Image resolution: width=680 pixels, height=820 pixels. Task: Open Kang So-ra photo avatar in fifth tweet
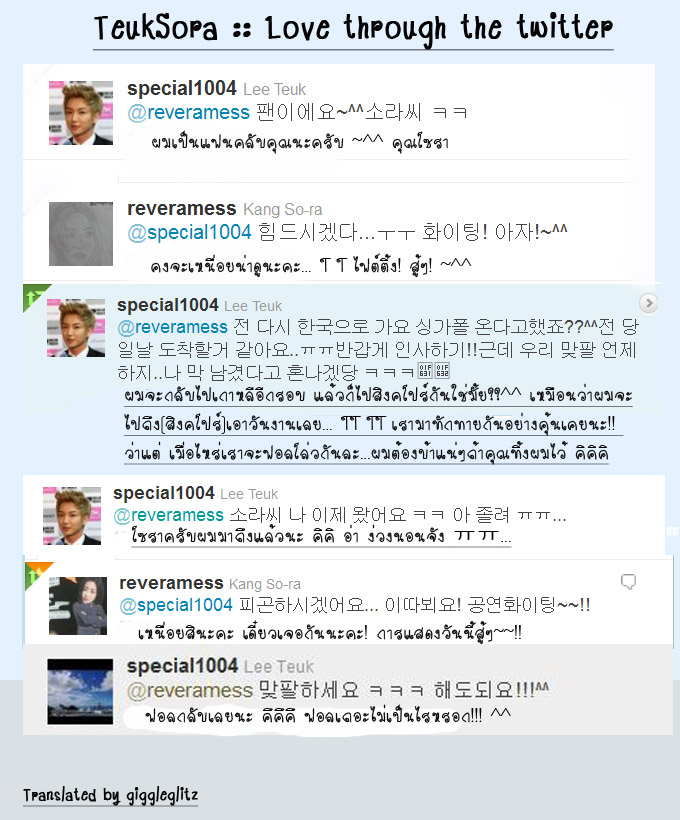(x=78, y=606)
